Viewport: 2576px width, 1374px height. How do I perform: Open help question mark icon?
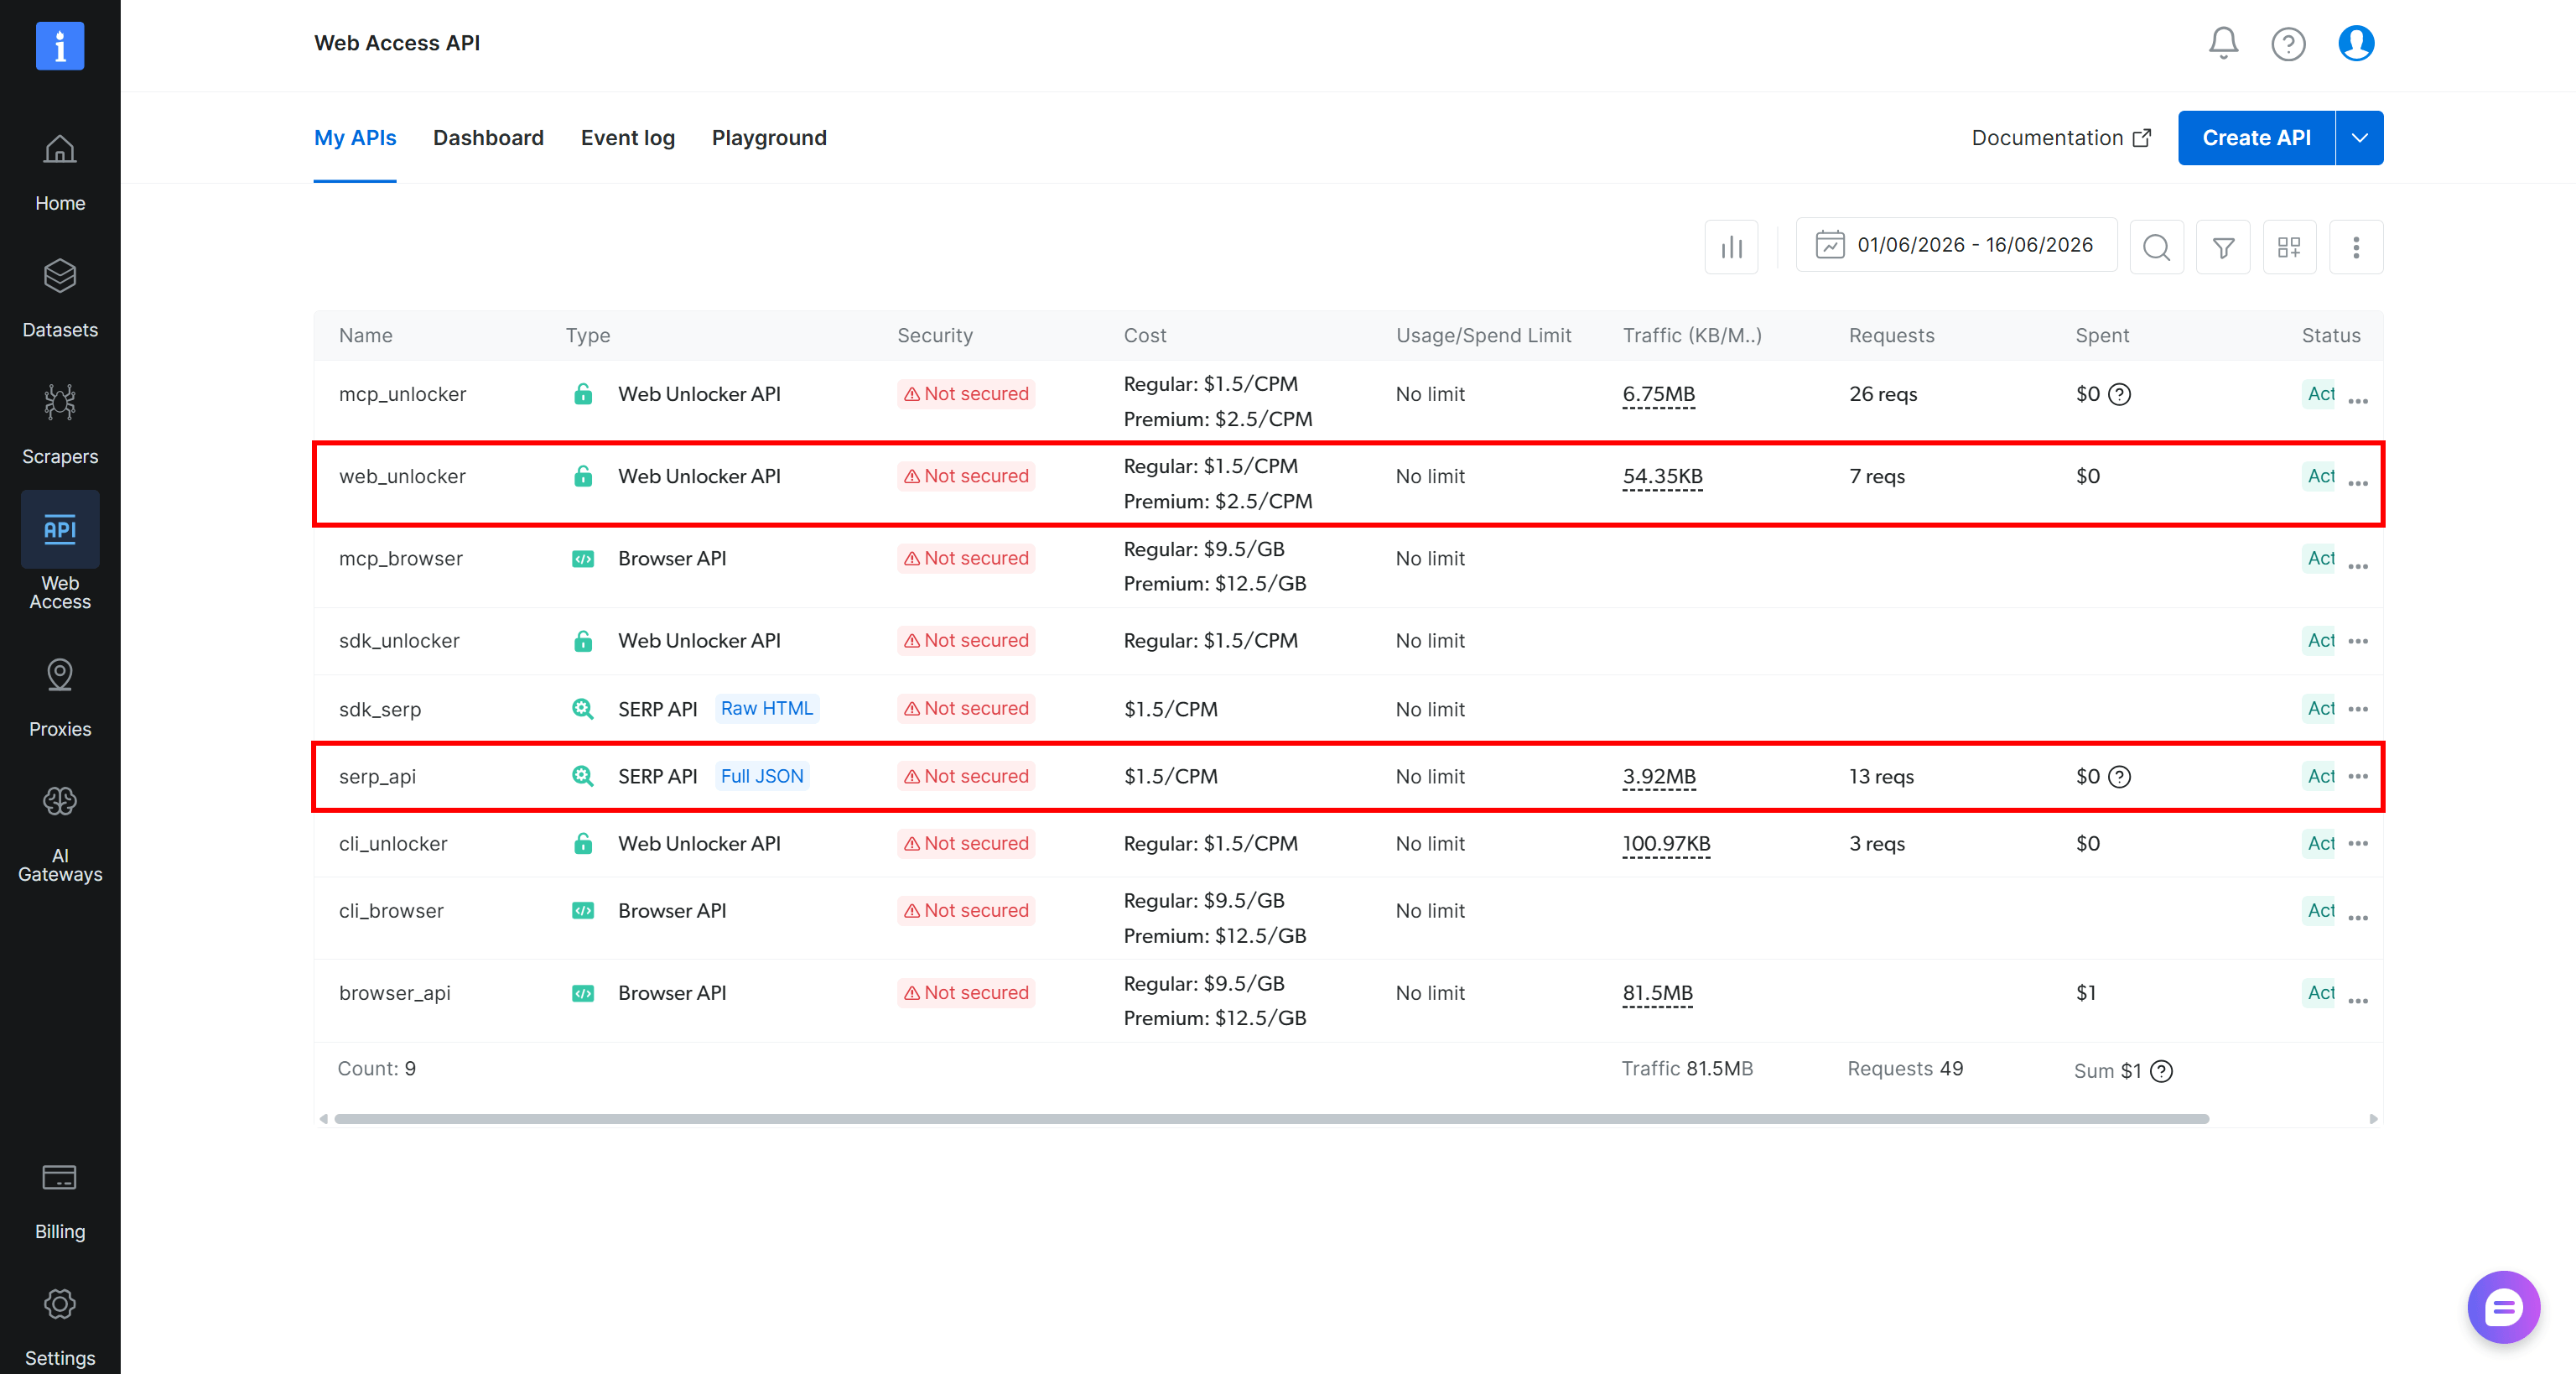click(x=2288, y=43)
